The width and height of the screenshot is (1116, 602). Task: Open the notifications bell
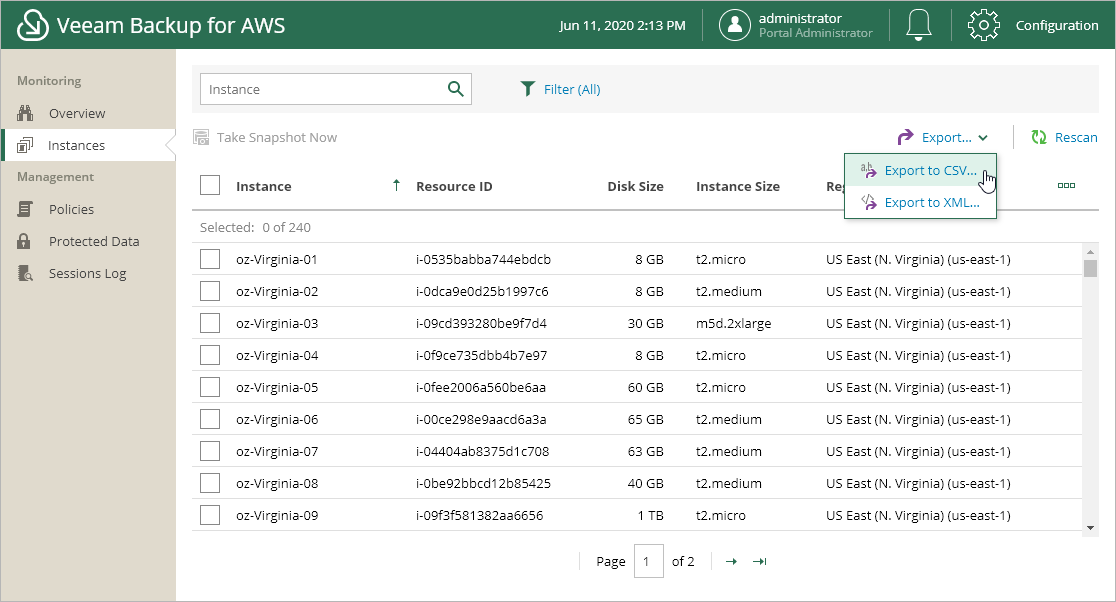918,25
